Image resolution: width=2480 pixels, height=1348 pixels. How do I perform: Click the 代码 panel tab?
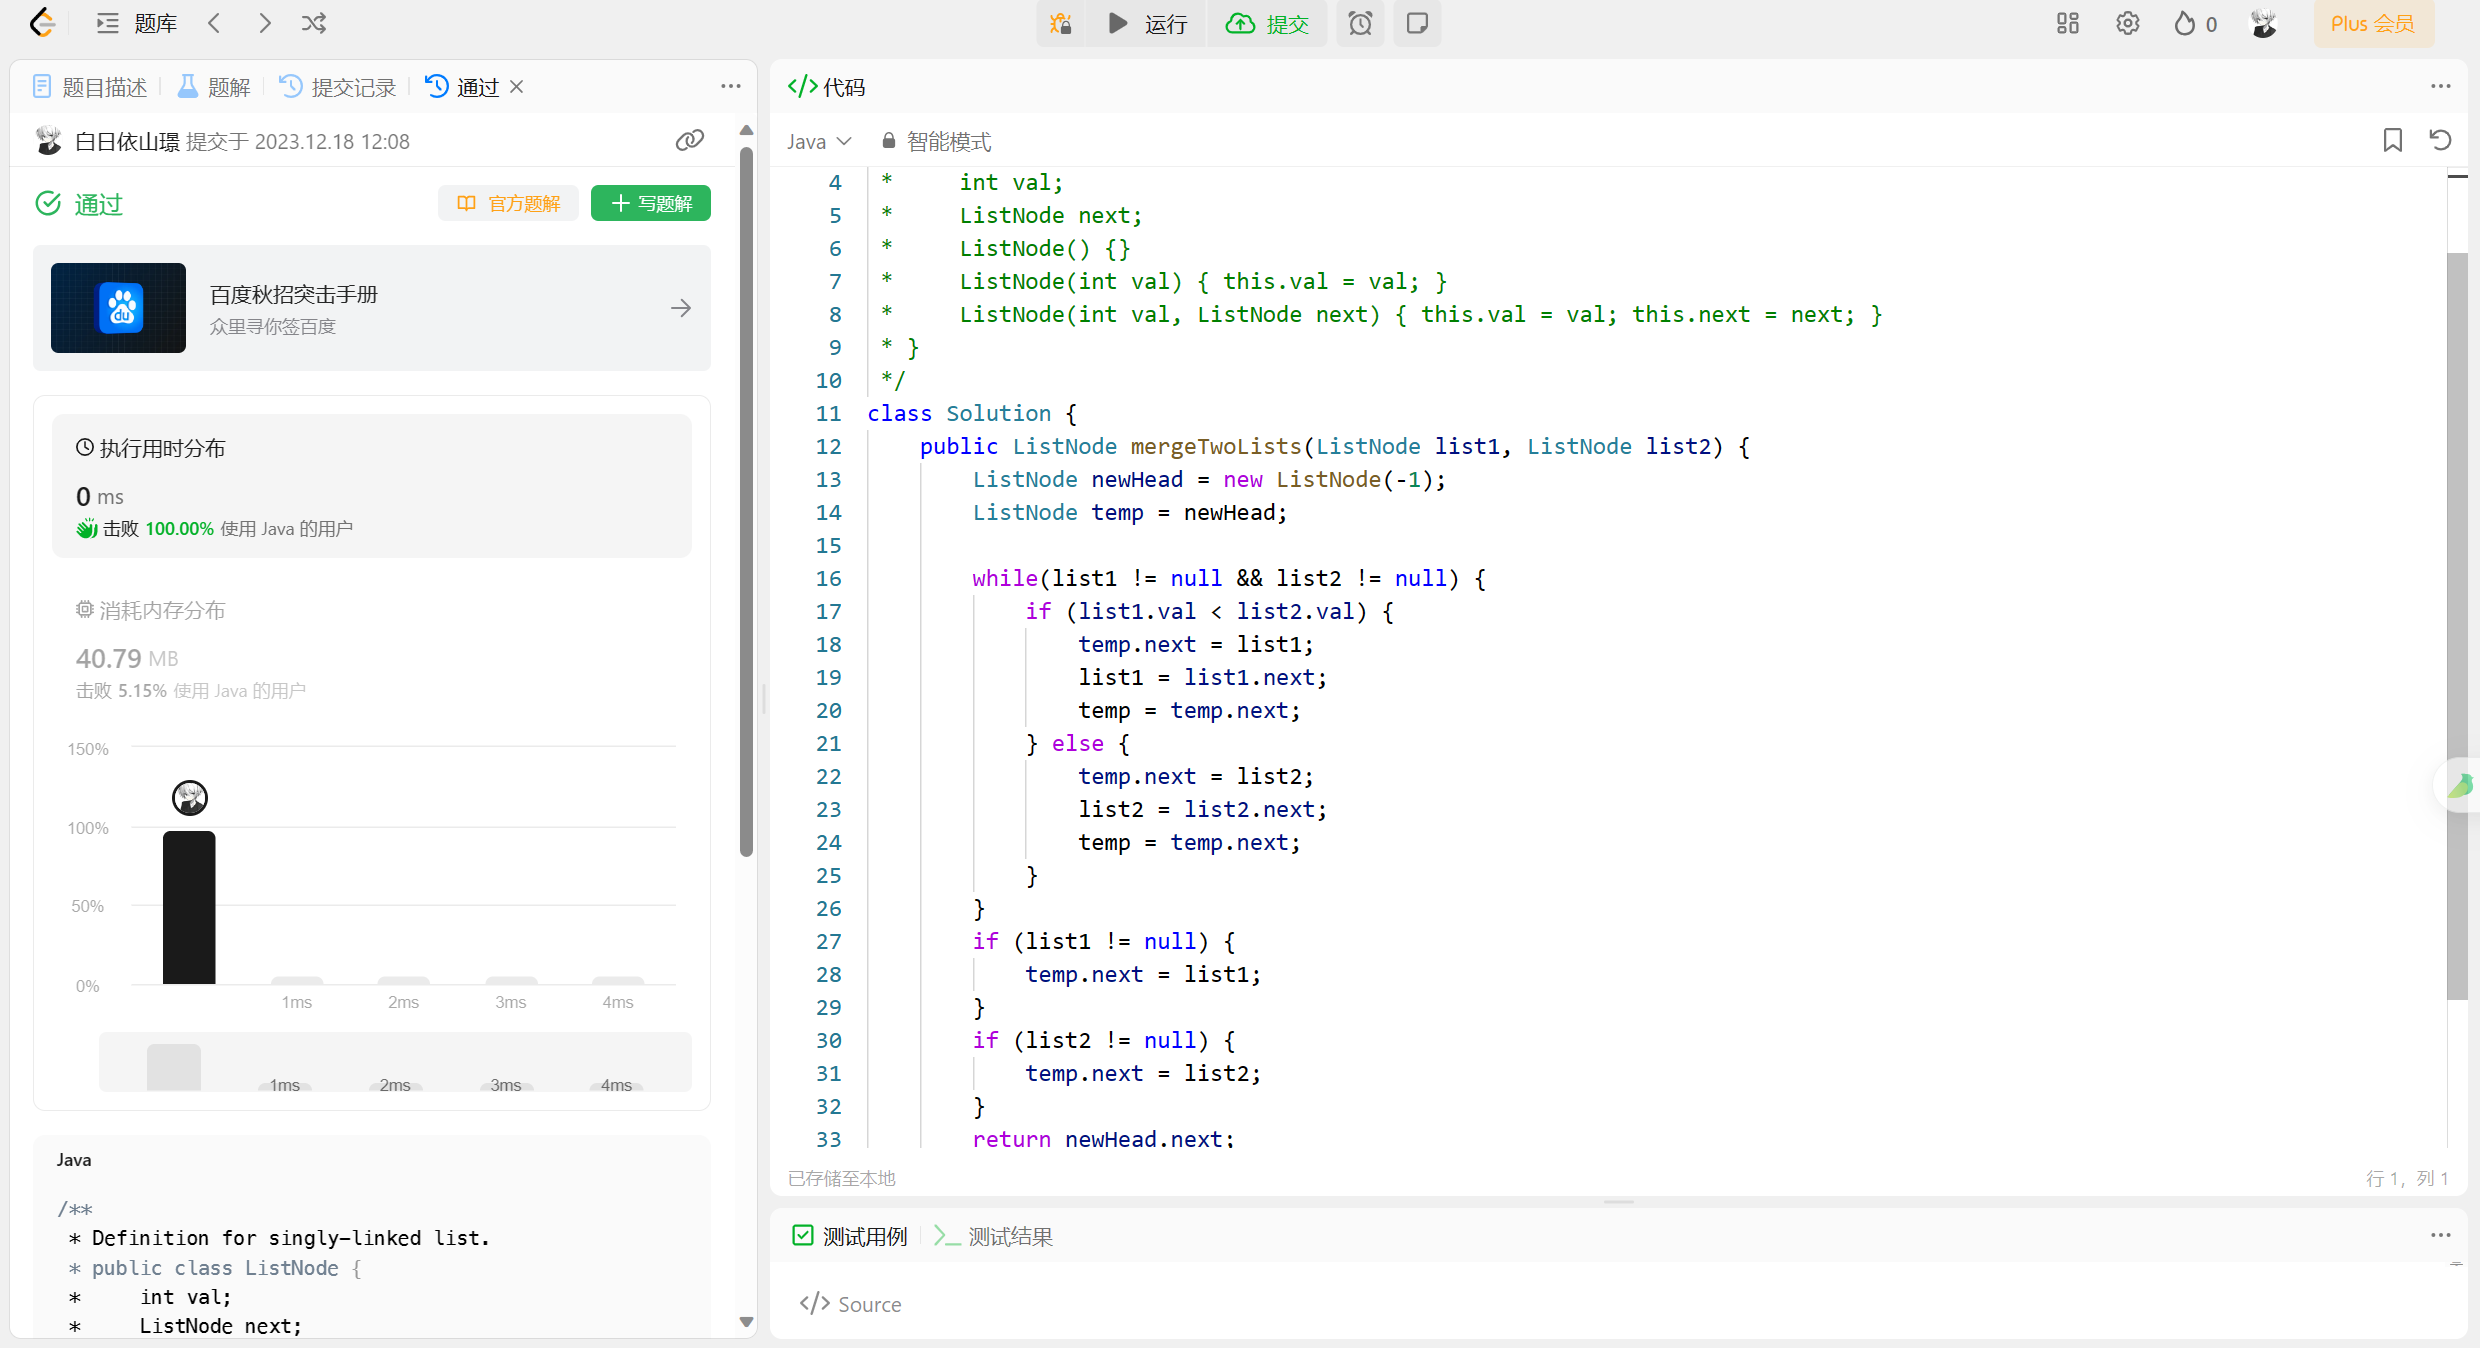[x=827, y=87]
